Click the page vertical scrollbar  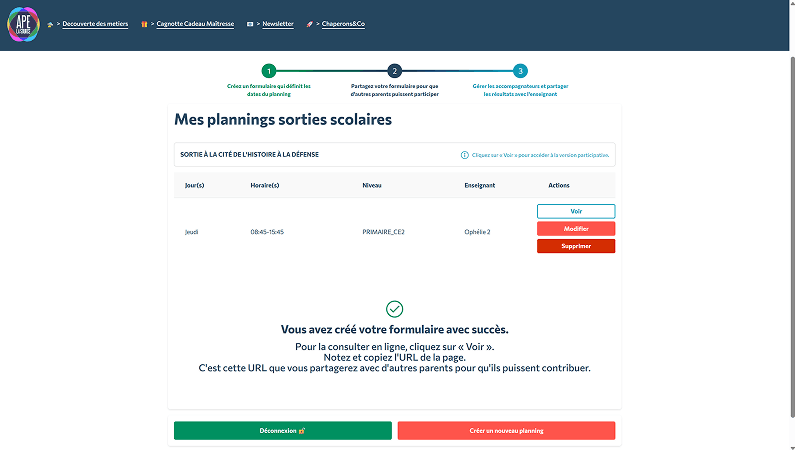[792, 237]
